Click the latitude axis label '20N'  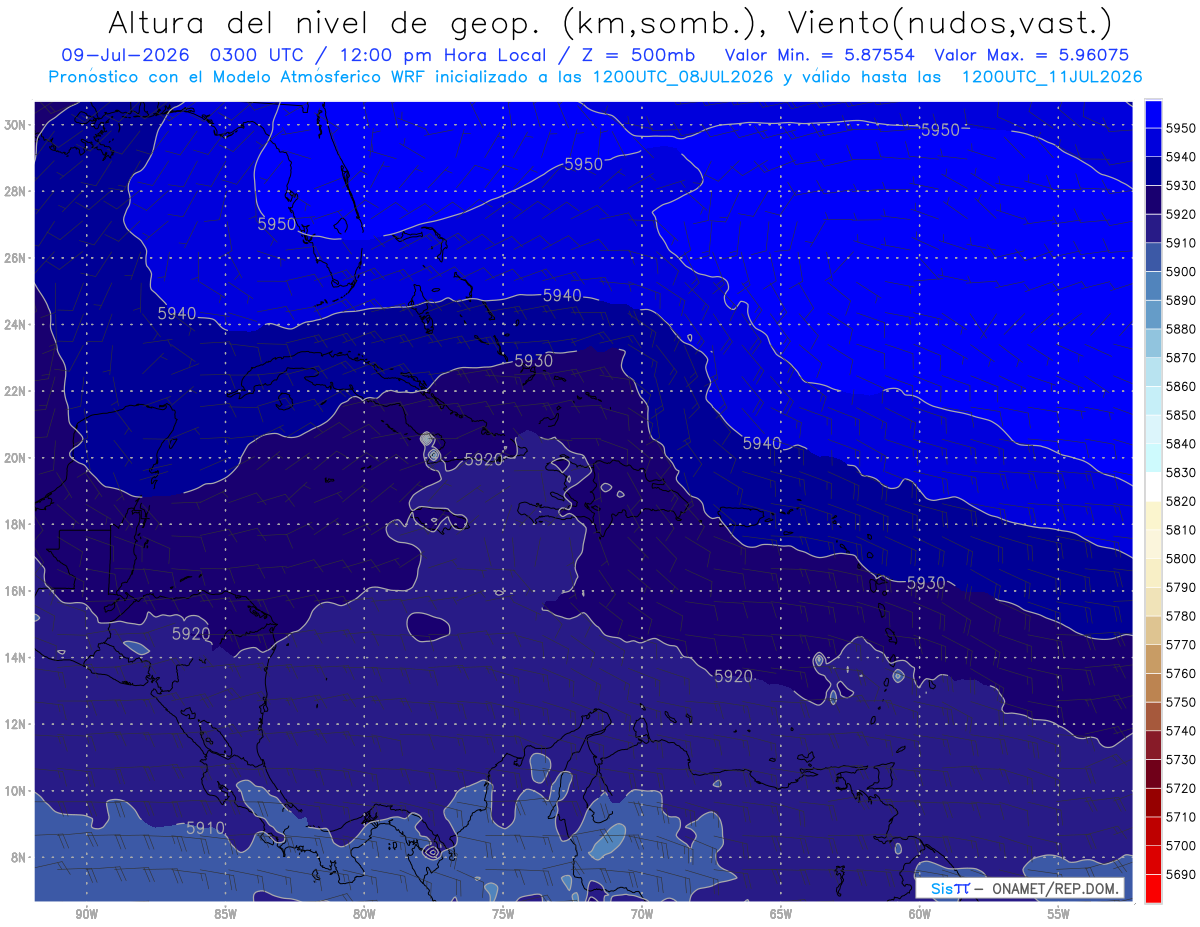16,458
